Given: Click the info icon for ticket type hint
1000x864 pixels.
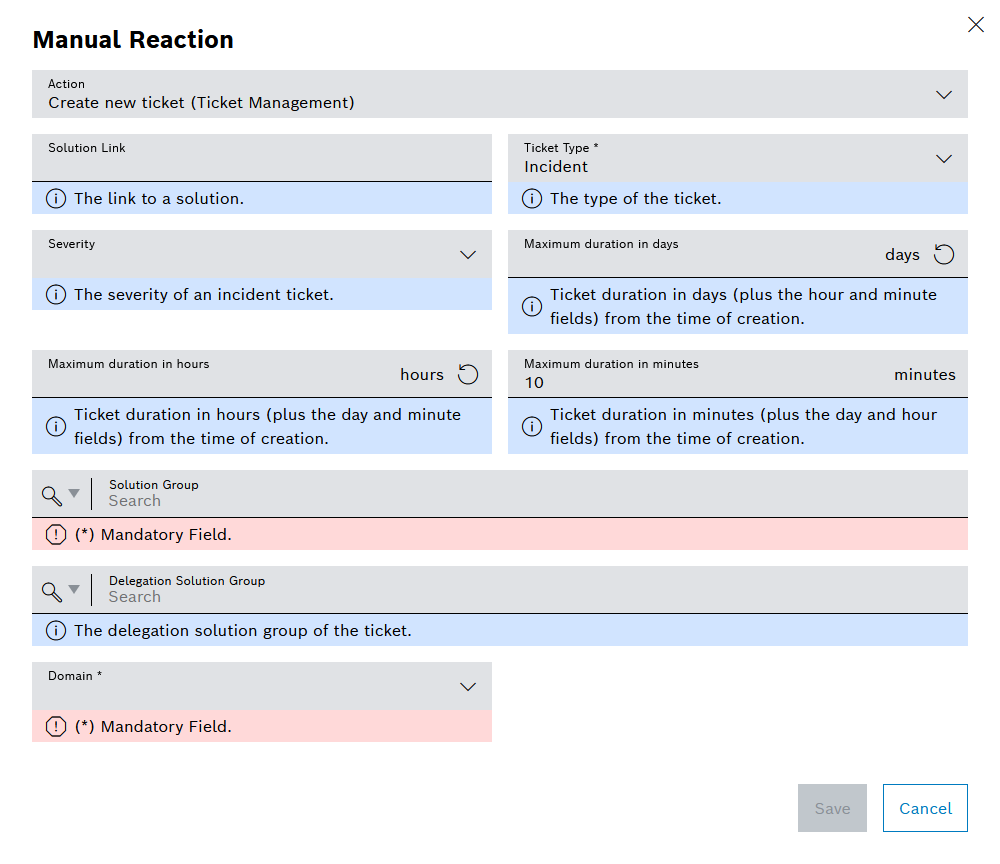Looking at the screenshot, I should pyautogui.click(x=532, y=198).
